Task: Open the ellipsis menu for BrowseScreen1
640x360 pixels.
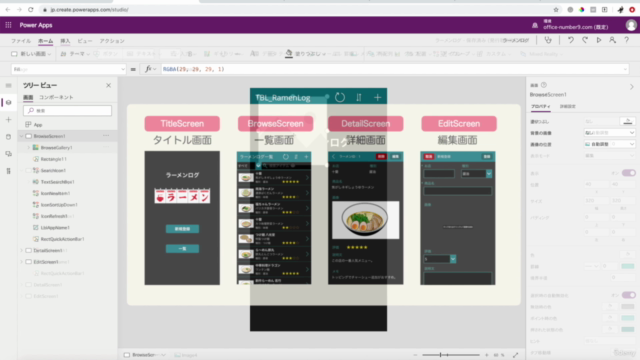Action: [x=106, y=136]
